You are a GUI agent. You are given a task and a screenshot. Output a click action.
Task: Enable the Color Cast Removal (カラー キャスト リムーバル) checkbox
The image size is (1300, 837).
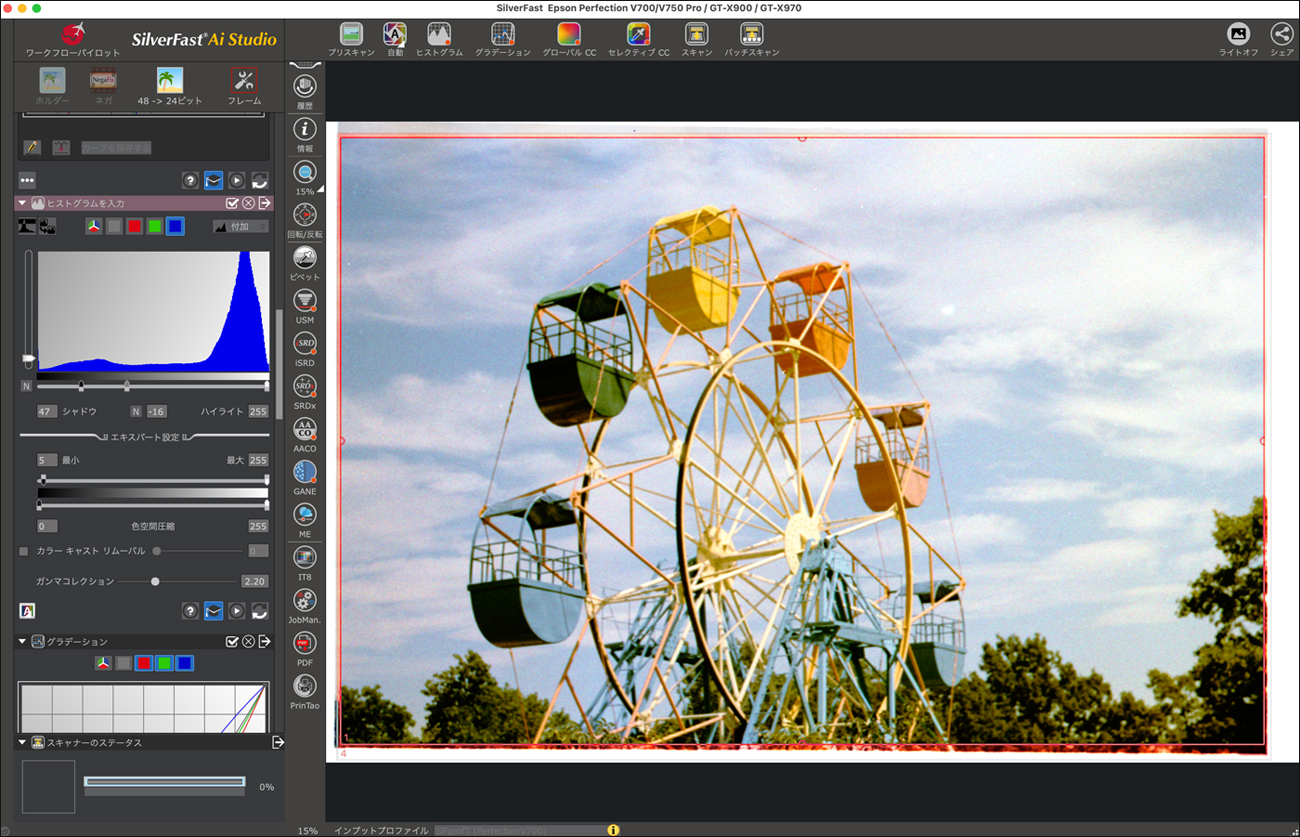[x=24, y=551]
